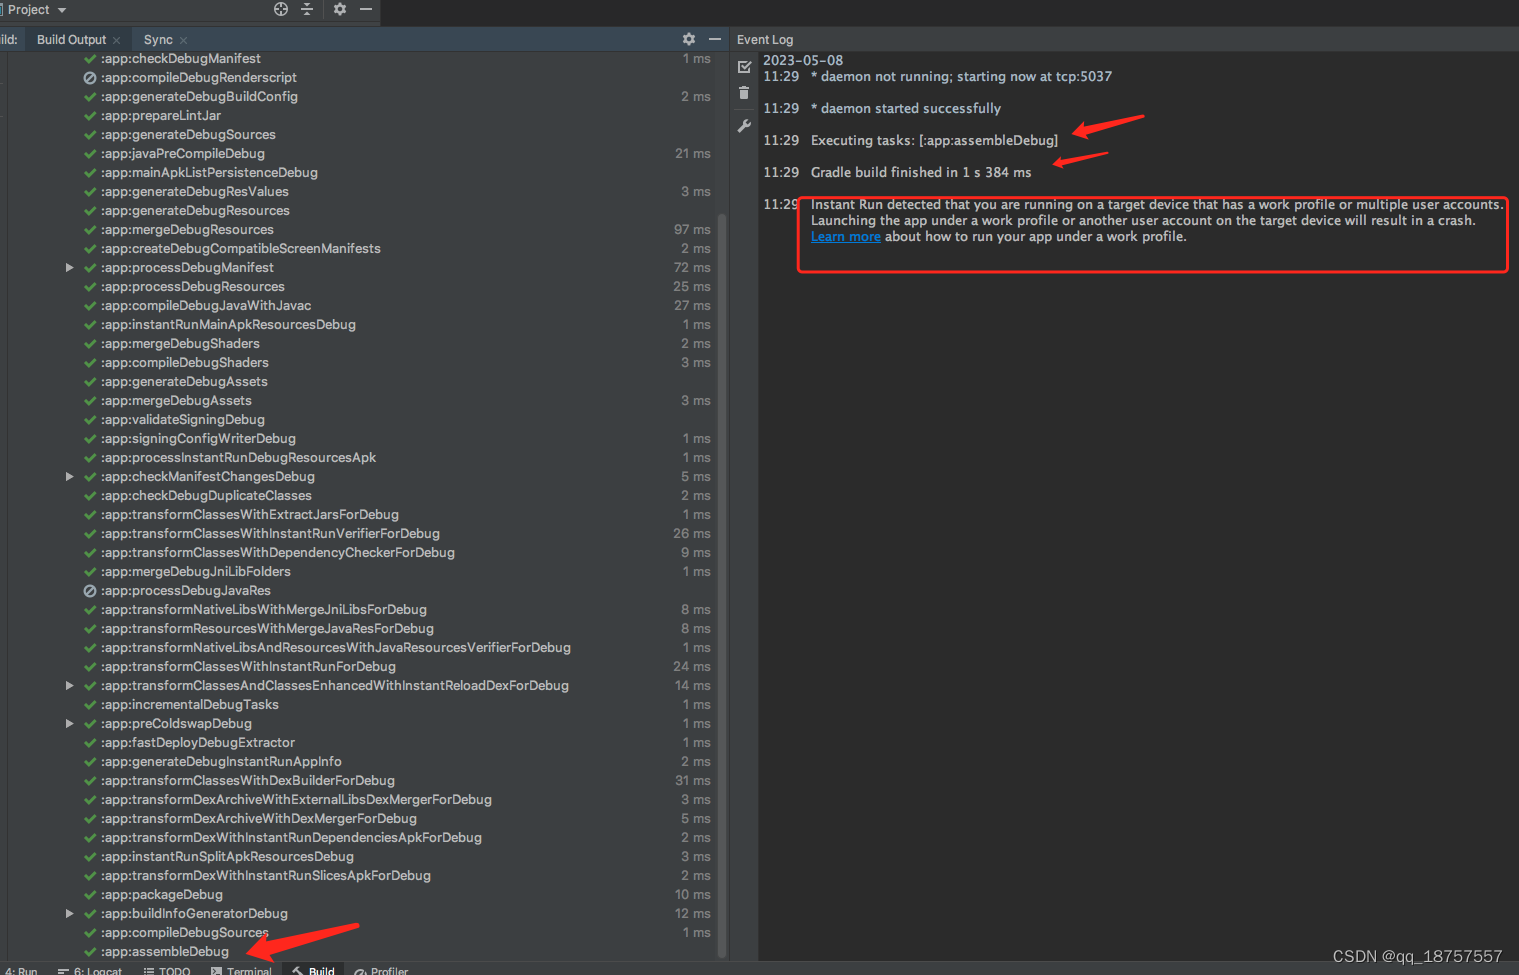Open the TODO tool window
Viewport: 1519px width, 975px height.
(x=172, y=970)
